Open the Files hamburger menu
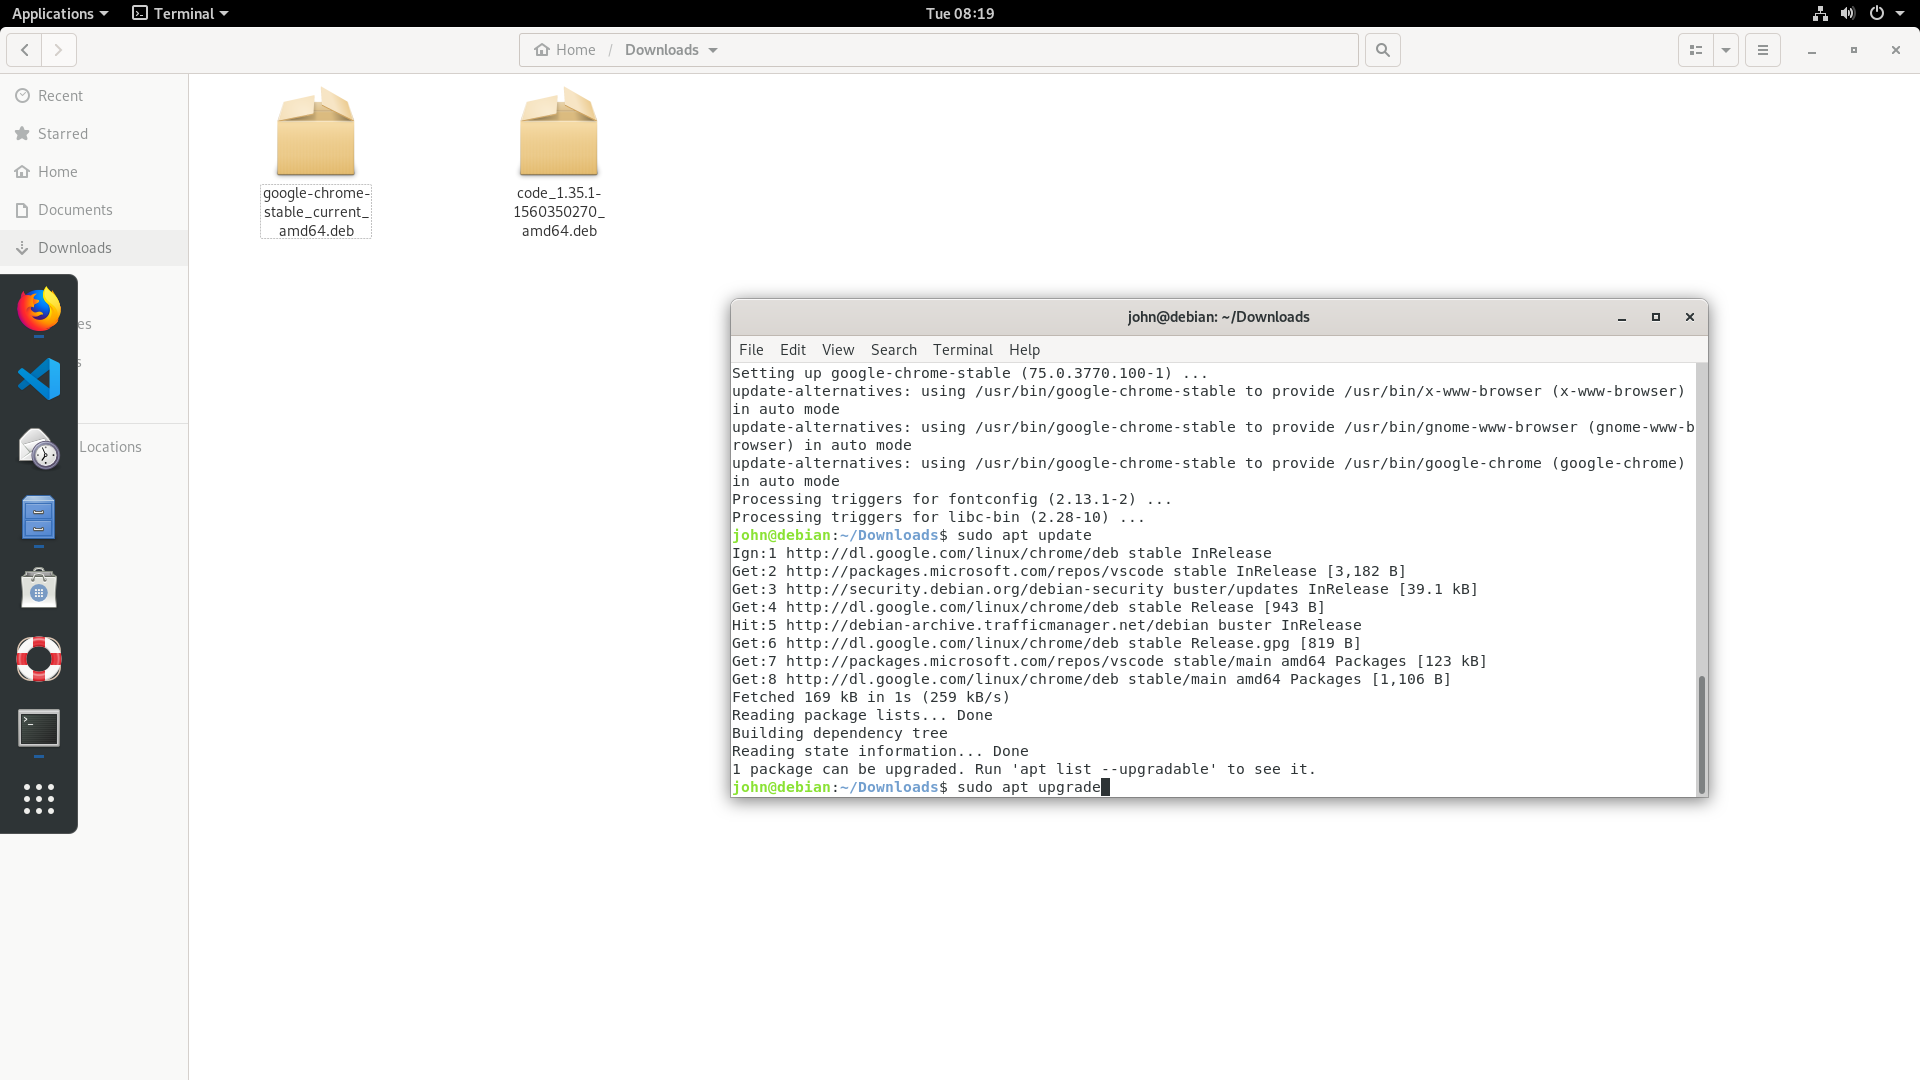Viewport: 1920px width, 1080px height. point(1763,50)
